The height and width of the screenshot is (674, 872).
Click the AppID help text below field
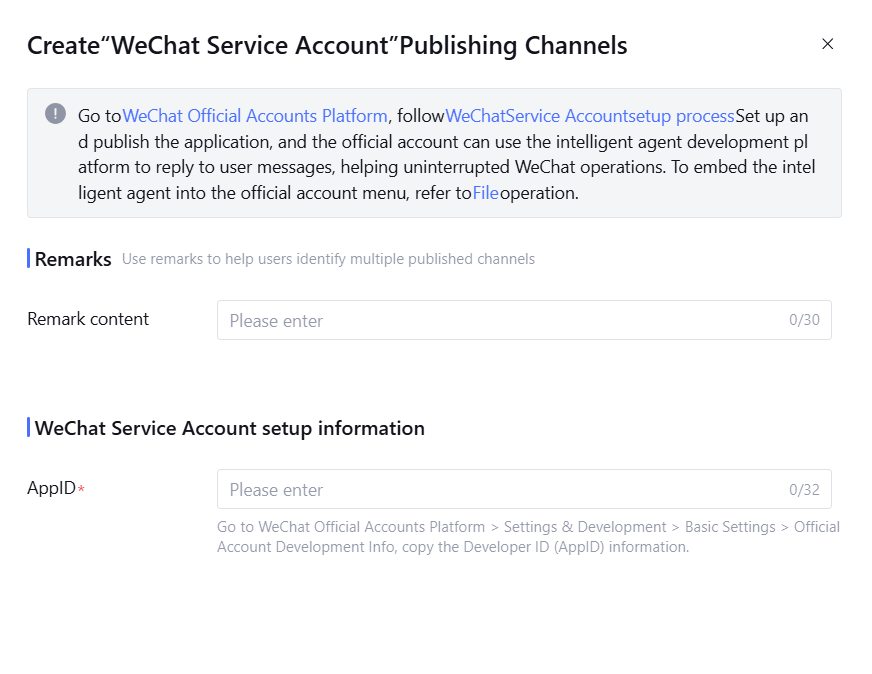tap(528, 537)
